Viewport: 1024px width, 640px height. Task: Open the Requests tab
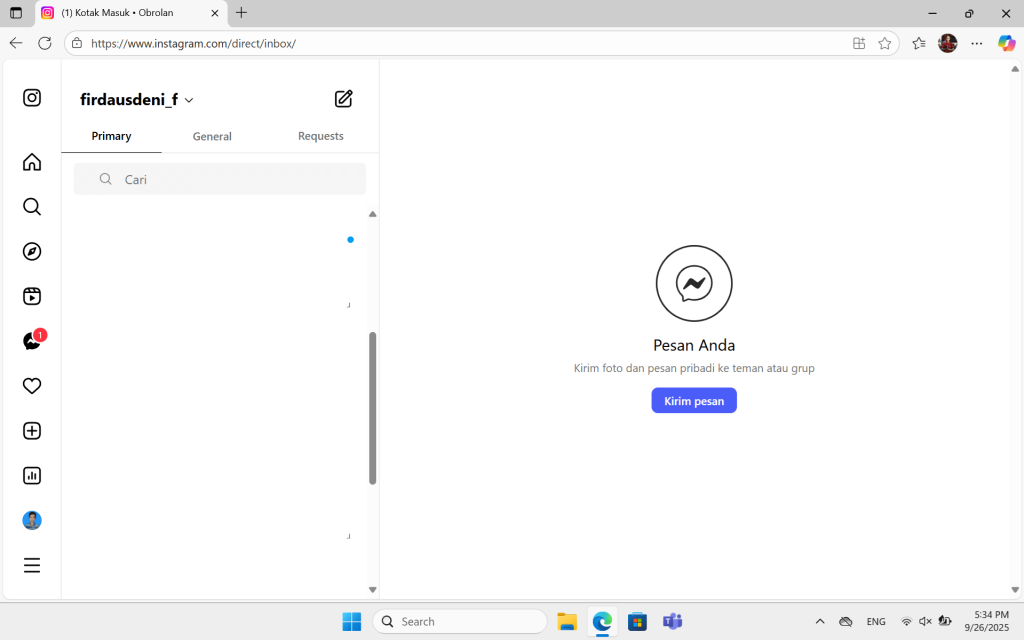(x=320, y=136)
